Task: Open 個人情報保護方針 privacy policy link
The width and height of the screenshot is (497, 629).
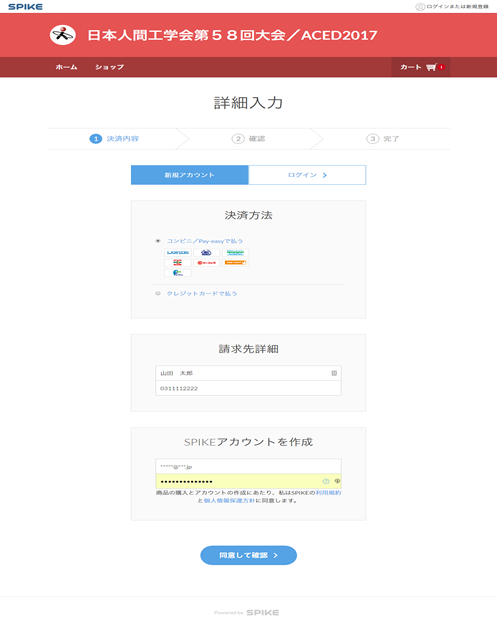Action: tap(229, 501)
